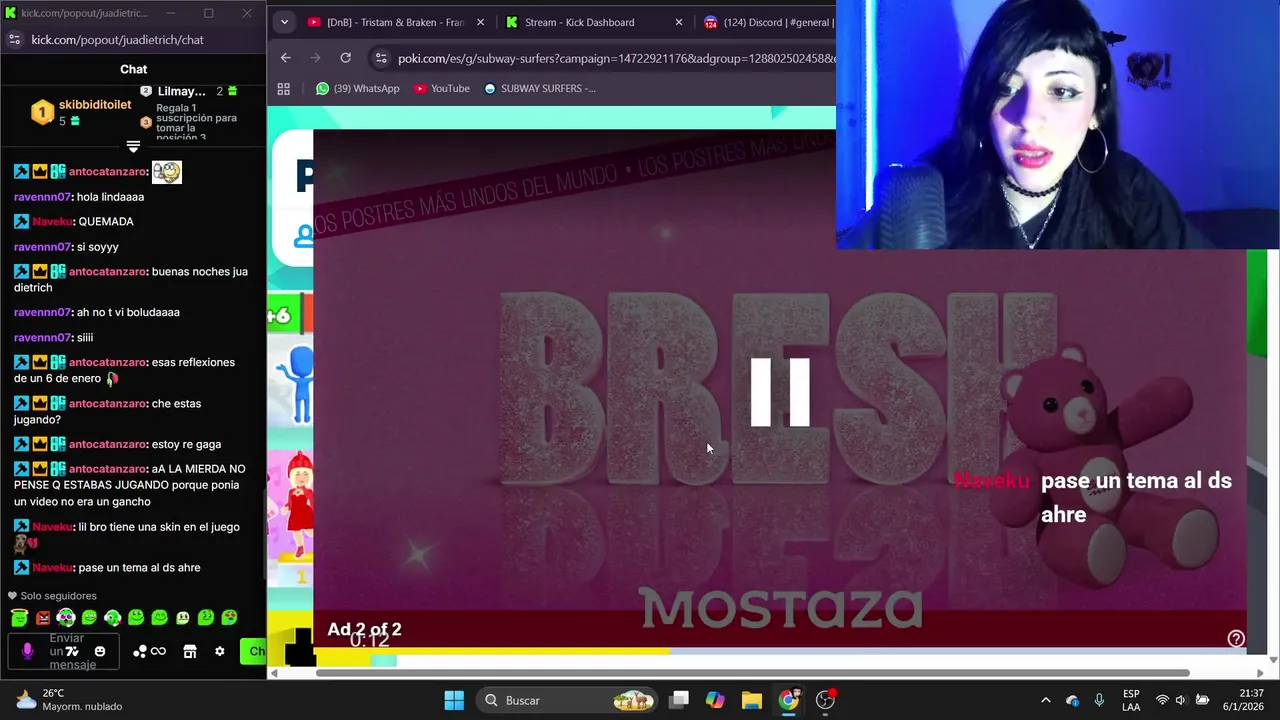
Task: Reload the poki.com page
Action: (x=346, y=58)
